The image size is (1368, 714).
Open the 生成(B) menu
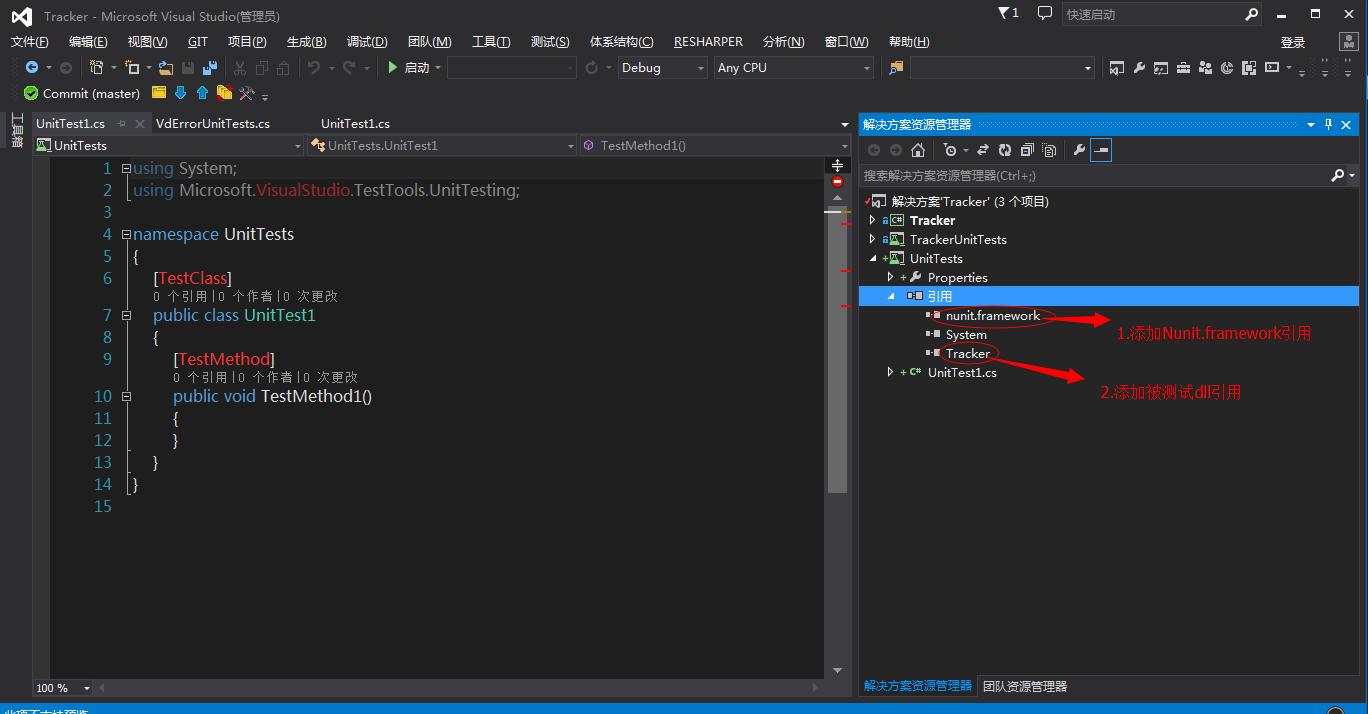click(x=307, y=42)
